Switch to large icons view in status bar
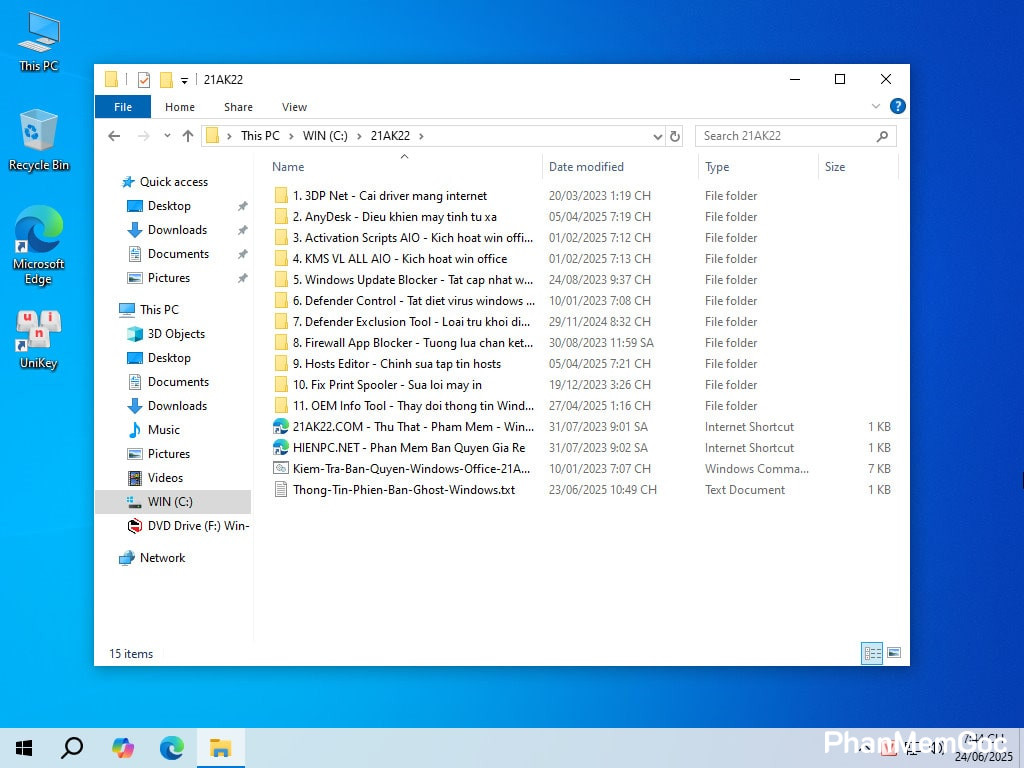This screenshot has width=1024, height=768. point(894,653)
